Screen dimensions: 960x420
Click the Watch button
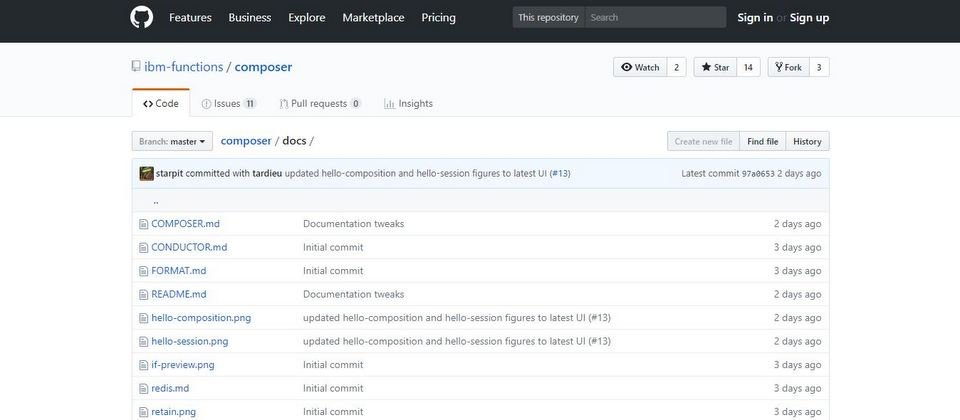[640, 67]
